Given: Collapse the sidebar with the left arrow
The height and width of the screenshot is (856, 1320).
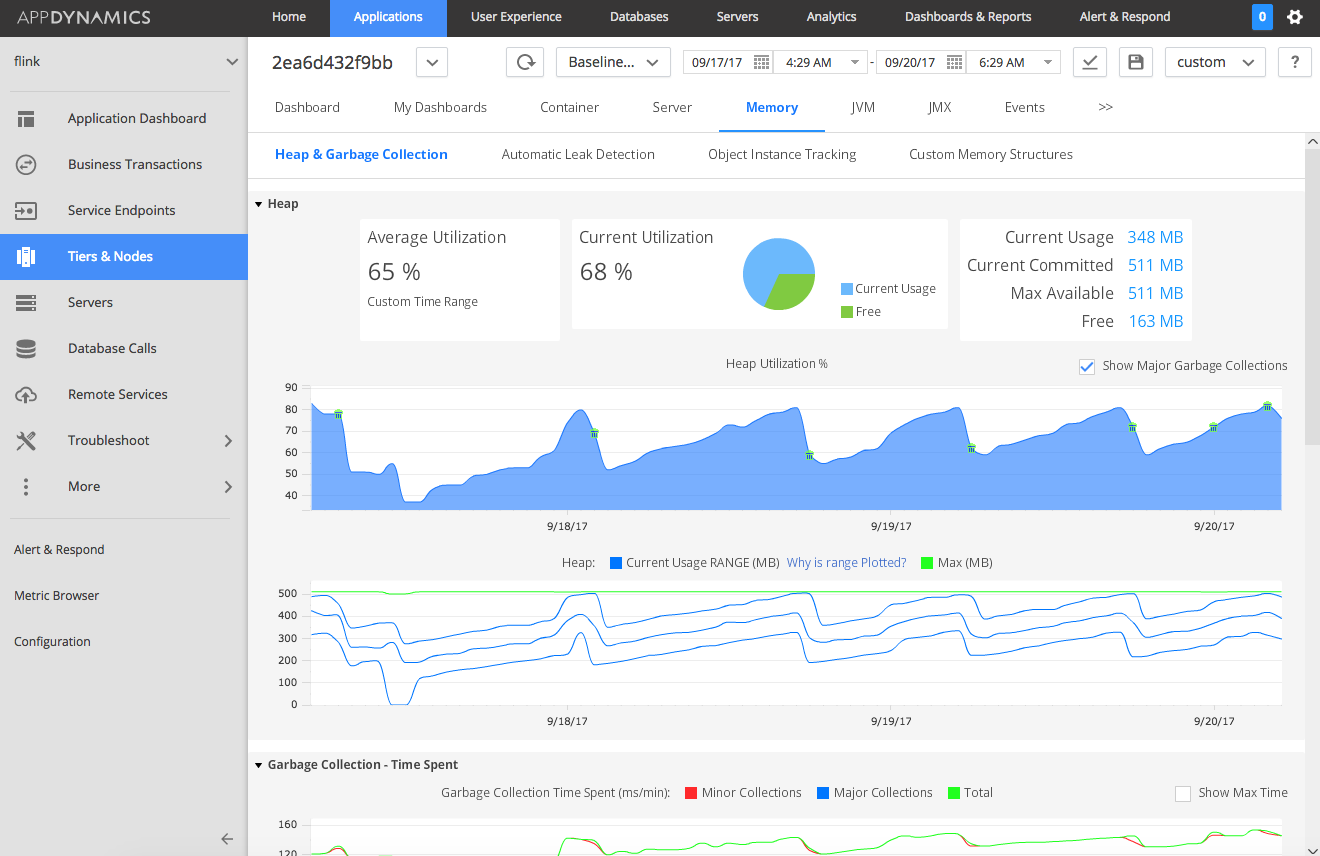Looking at the screenshot, I should [x=227, y=839].
